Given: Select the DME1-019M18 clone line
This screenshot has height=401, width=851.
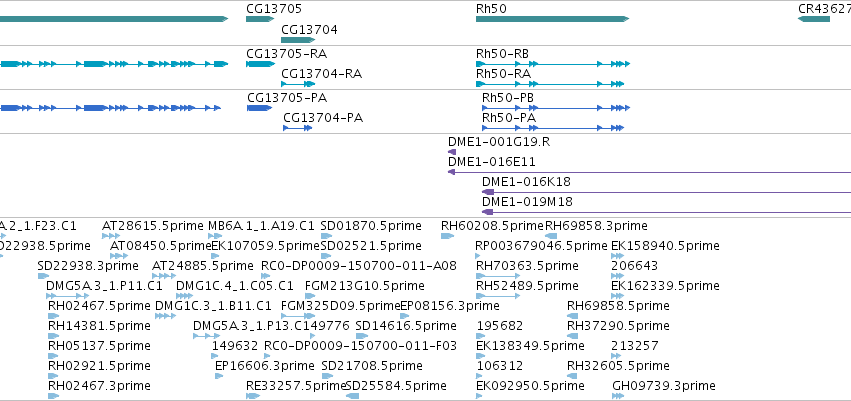Looking at the screenshot, I should (666, 212).
